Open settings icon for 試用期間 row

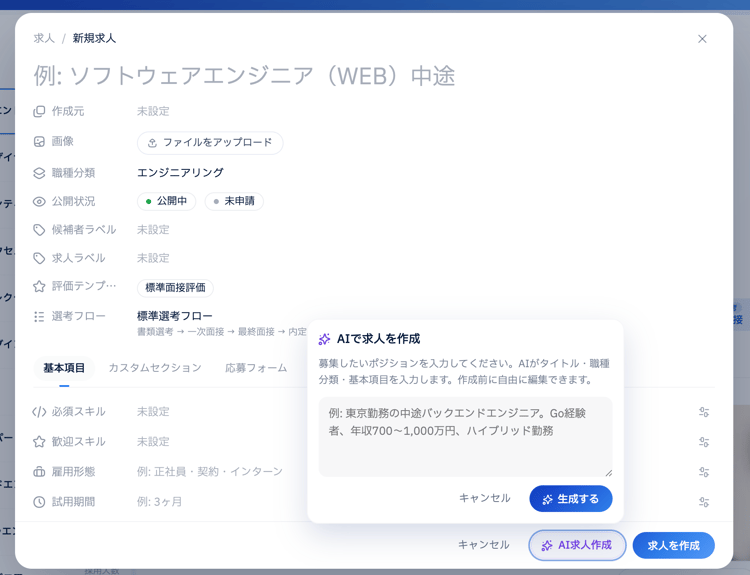[x=704, y=502]
